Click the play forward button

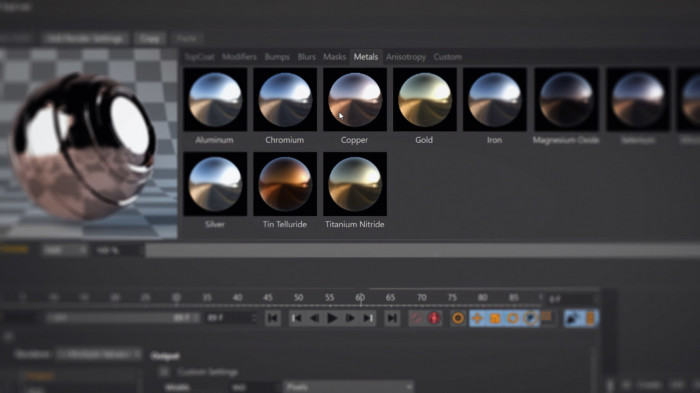[x=332, y=318]
